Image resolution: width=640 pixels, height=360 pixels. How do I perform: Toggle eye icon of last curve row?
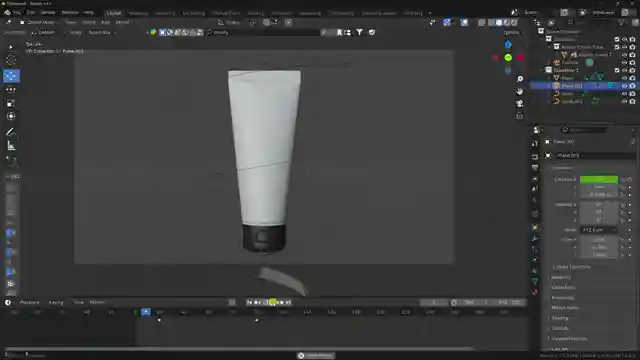624,101
